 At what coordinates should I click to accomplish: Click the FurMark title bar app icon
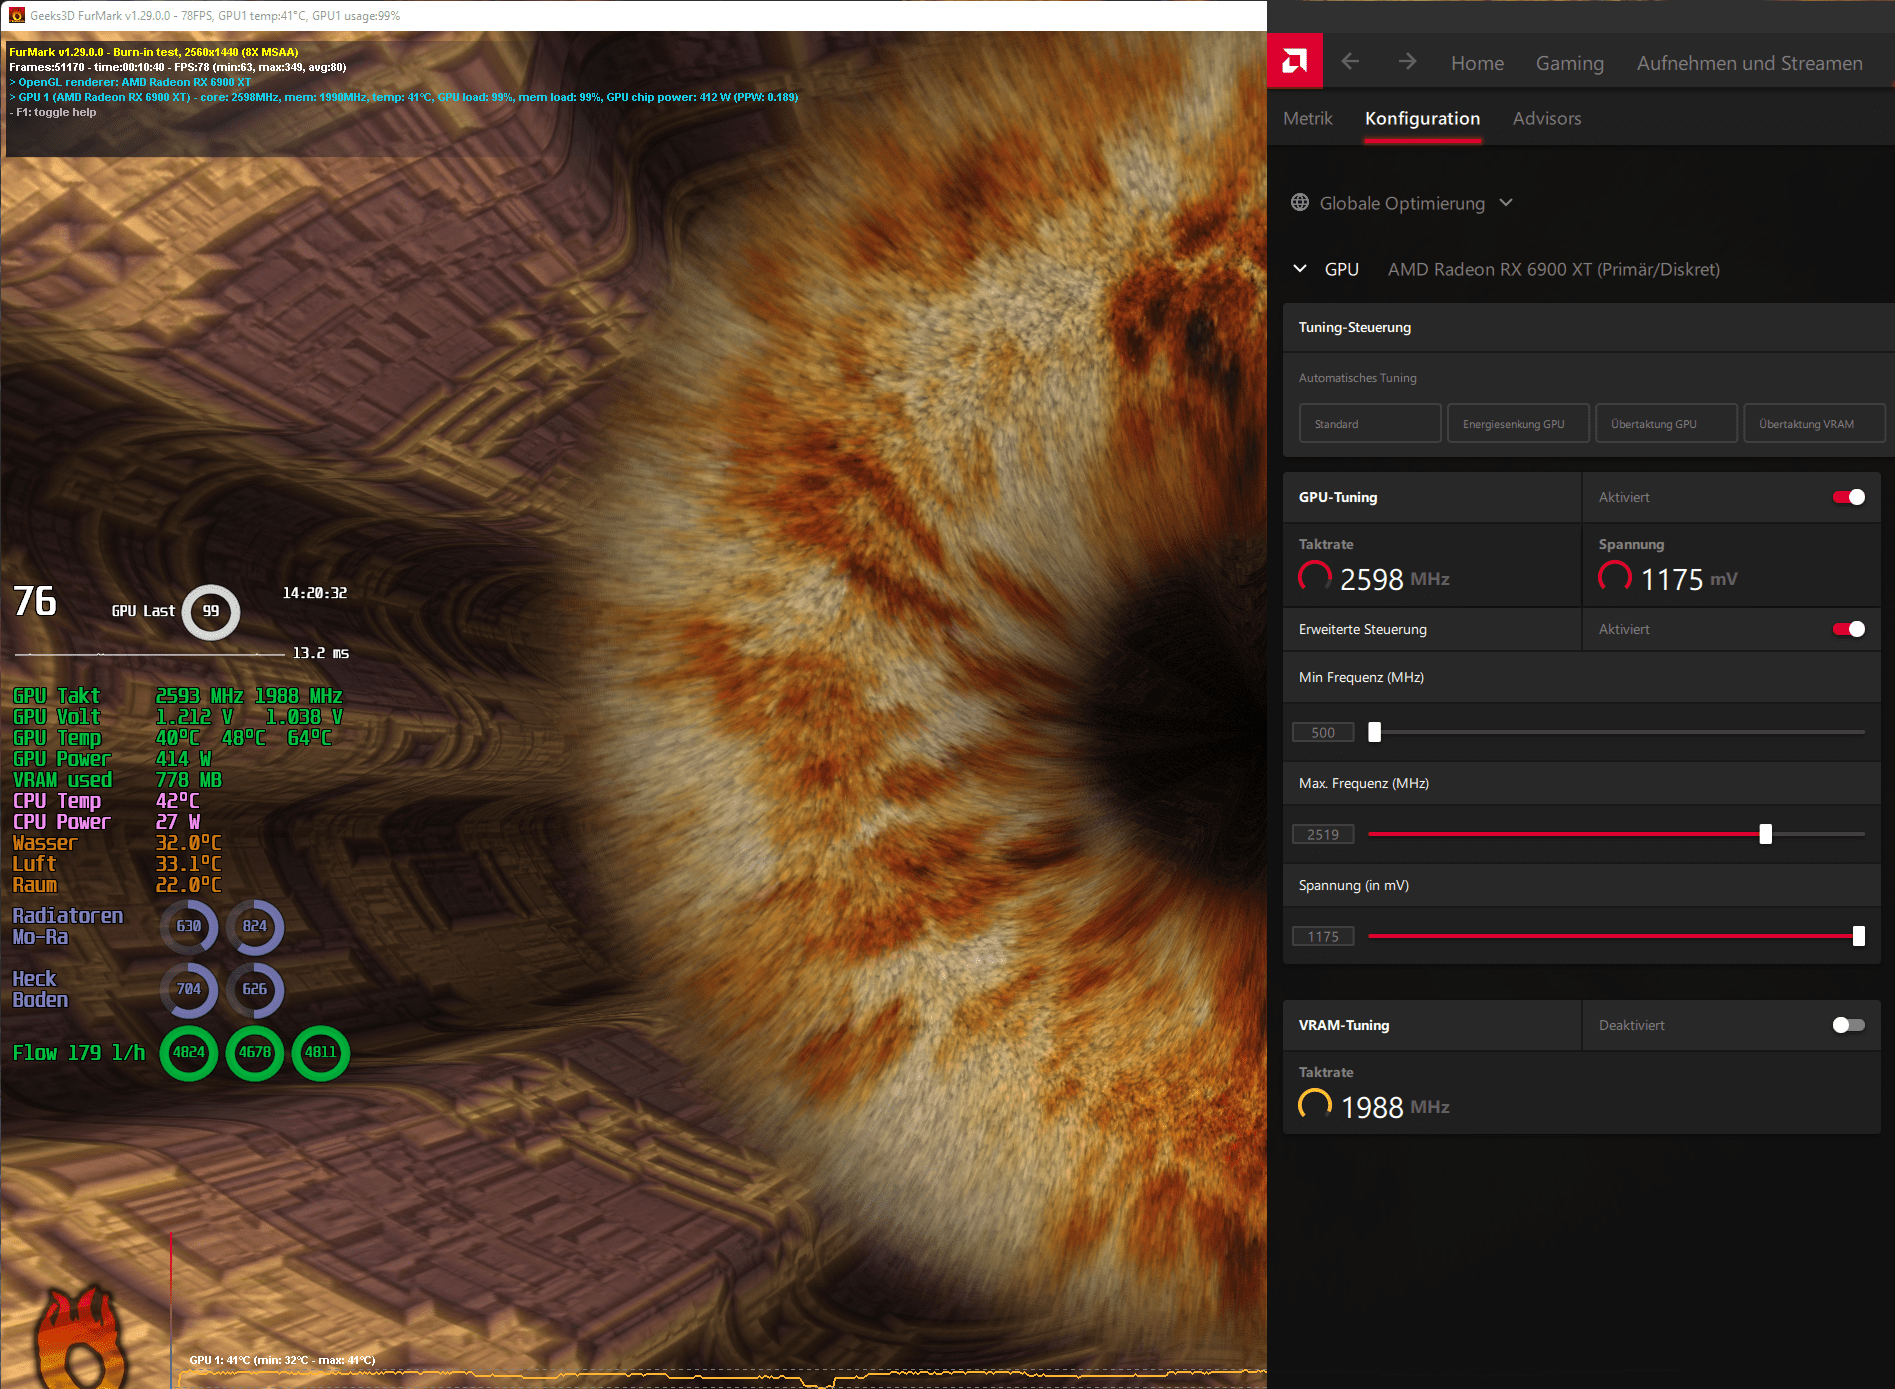tap(16, 15)
